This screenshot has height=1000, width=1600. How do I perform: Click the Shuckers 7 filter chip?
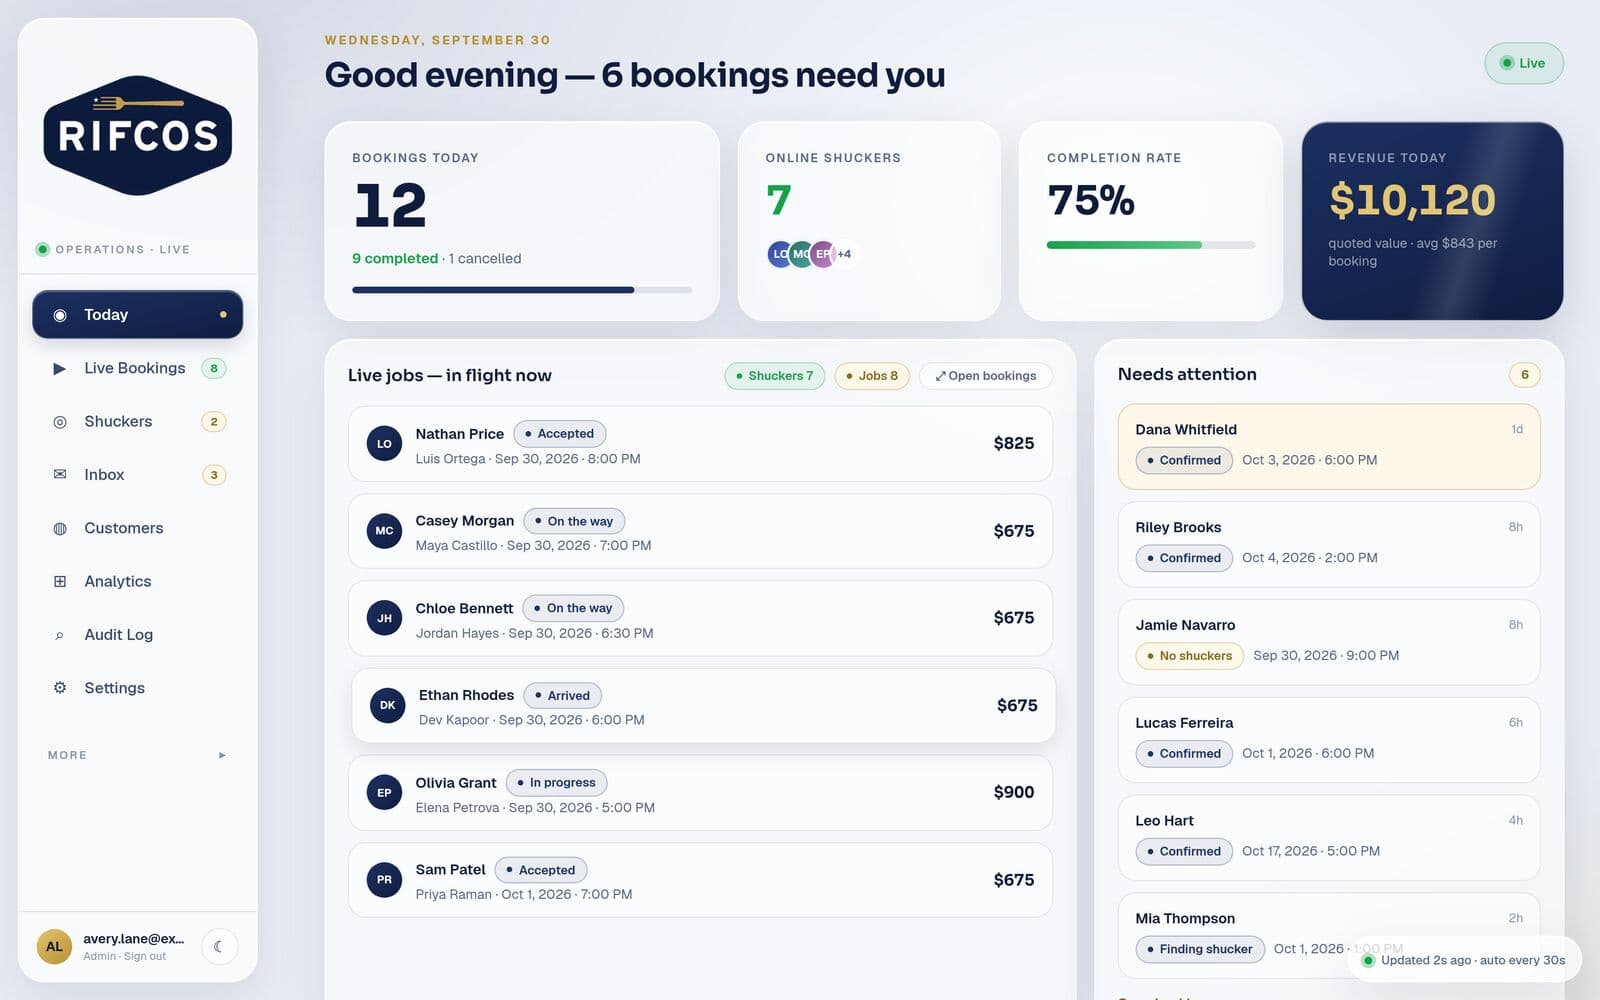(775, 376)
